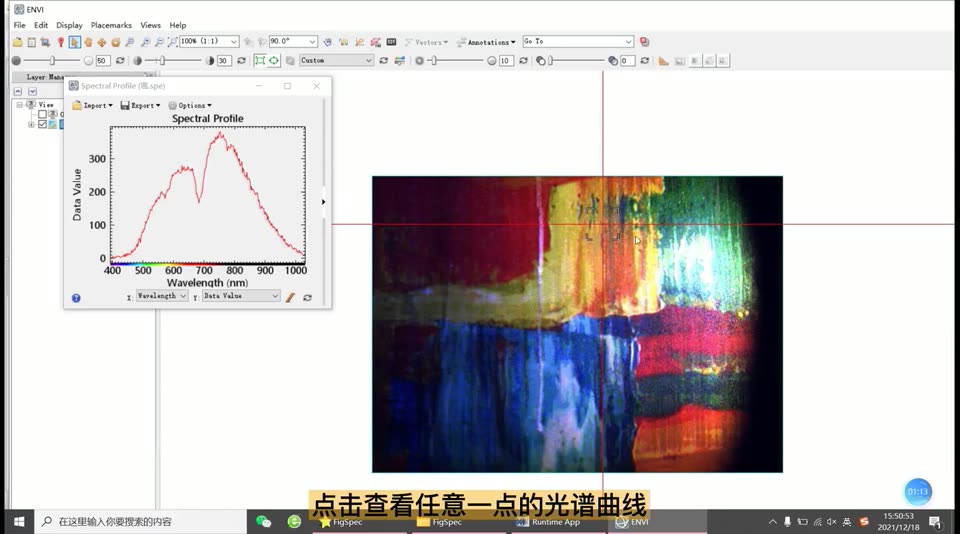Collapse the View tree node
Image resolution: width=960 pixels, height=534 pixels.
point(20,105)
